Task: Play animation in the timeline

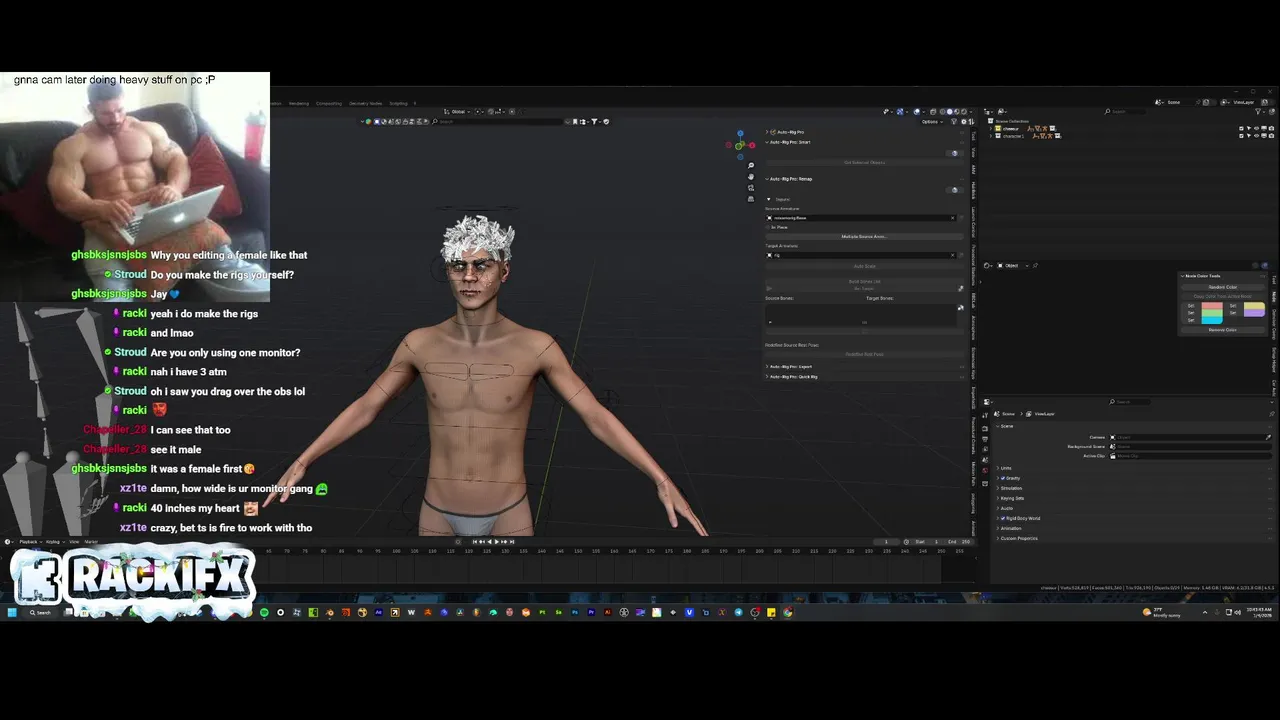Action: point(497,542)
